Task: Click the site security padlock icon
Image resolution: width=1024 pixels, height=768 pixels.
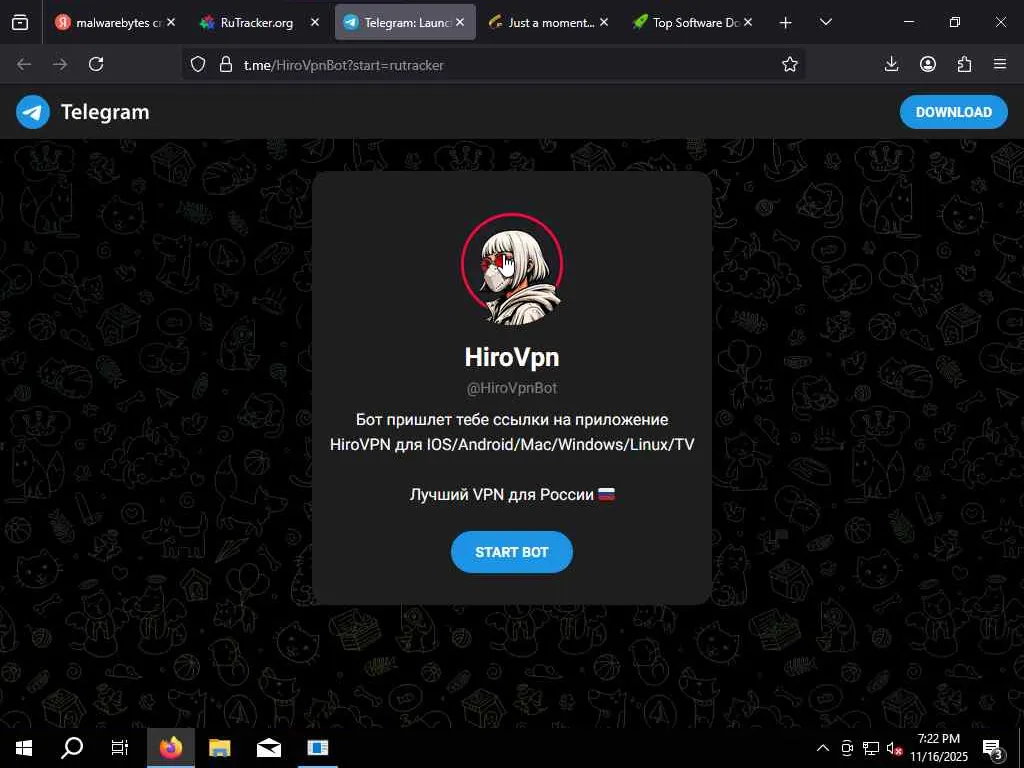Action: click(x=226, y=64)
